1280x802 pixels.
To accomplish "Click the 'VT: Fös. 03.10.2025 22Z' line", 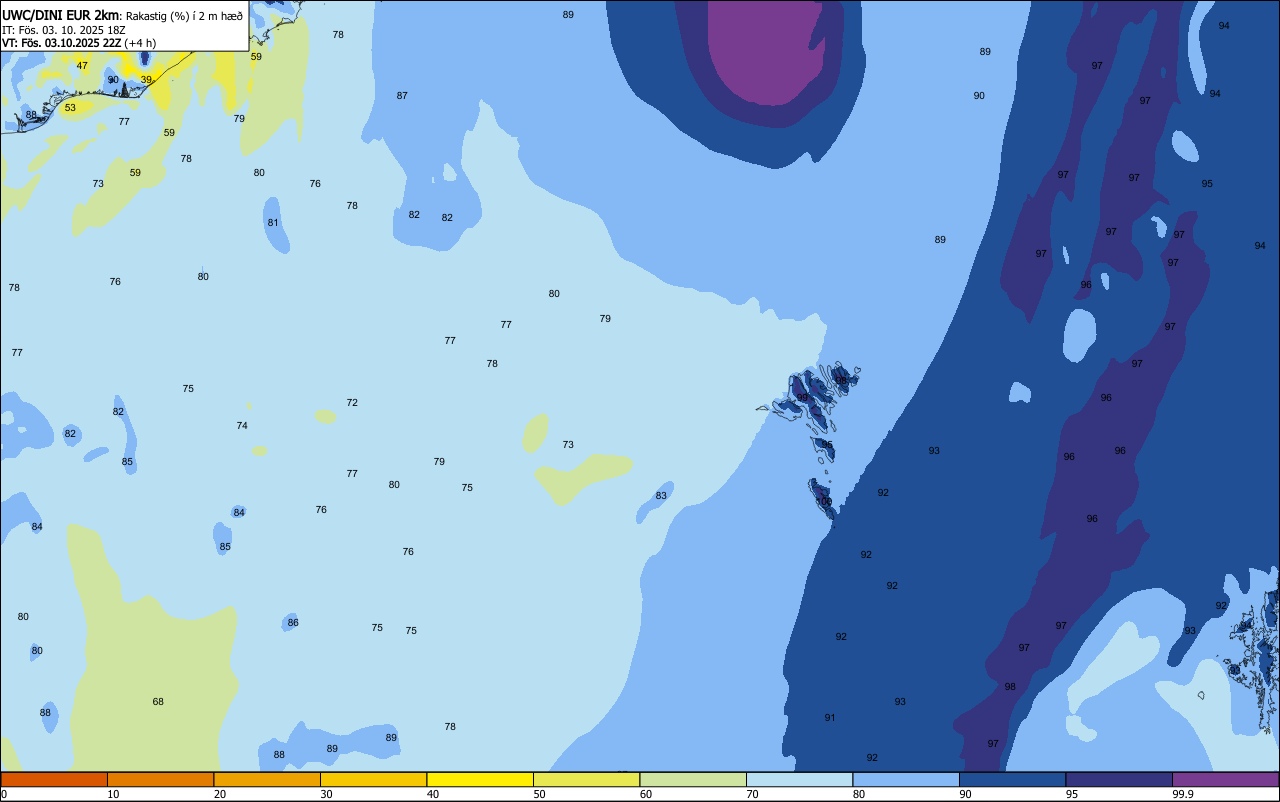I will click(x=62, y=43).
